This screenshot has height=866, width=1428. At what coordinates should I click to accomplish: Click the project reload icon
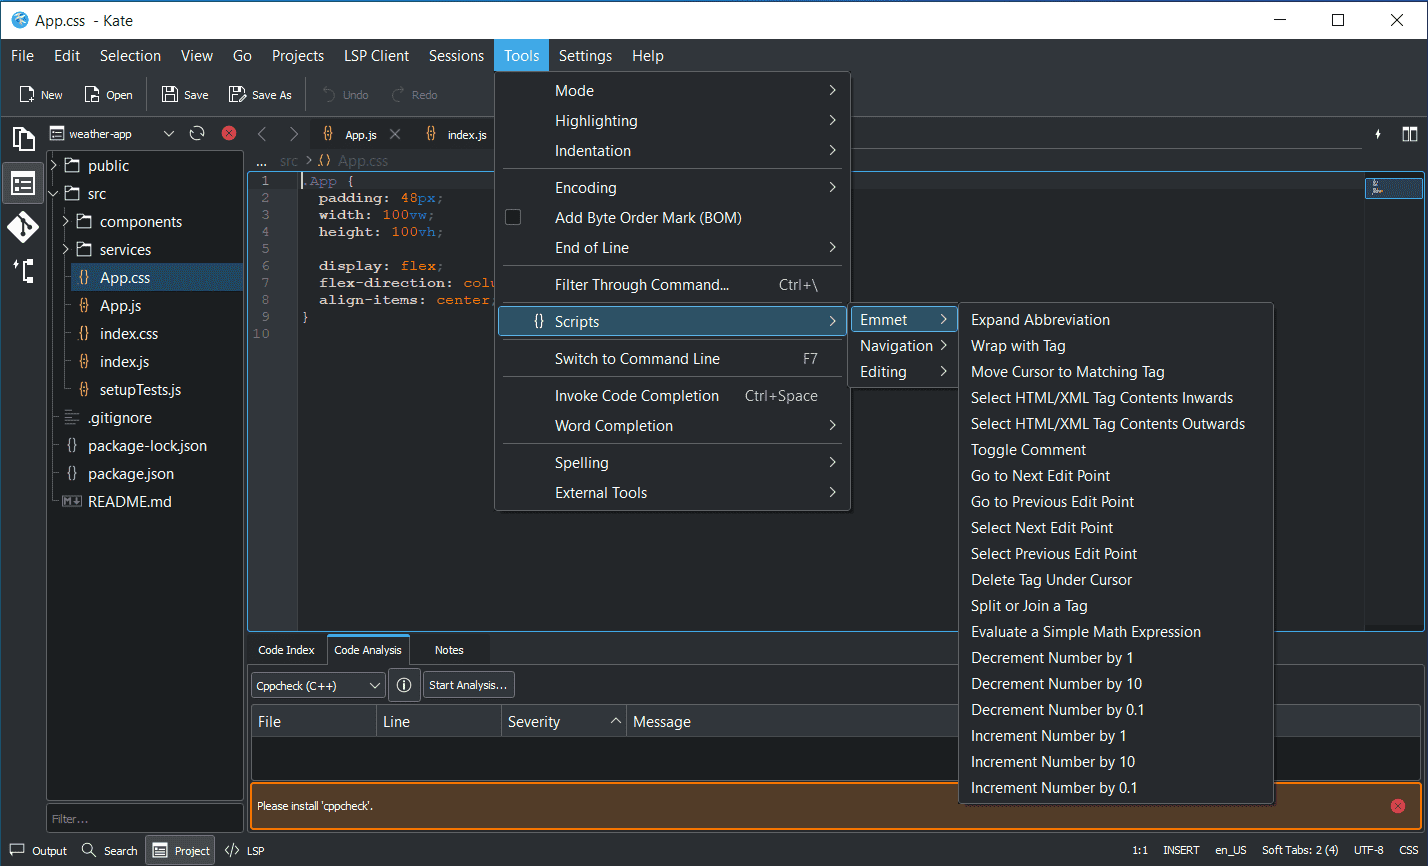[x=197, y=134]
